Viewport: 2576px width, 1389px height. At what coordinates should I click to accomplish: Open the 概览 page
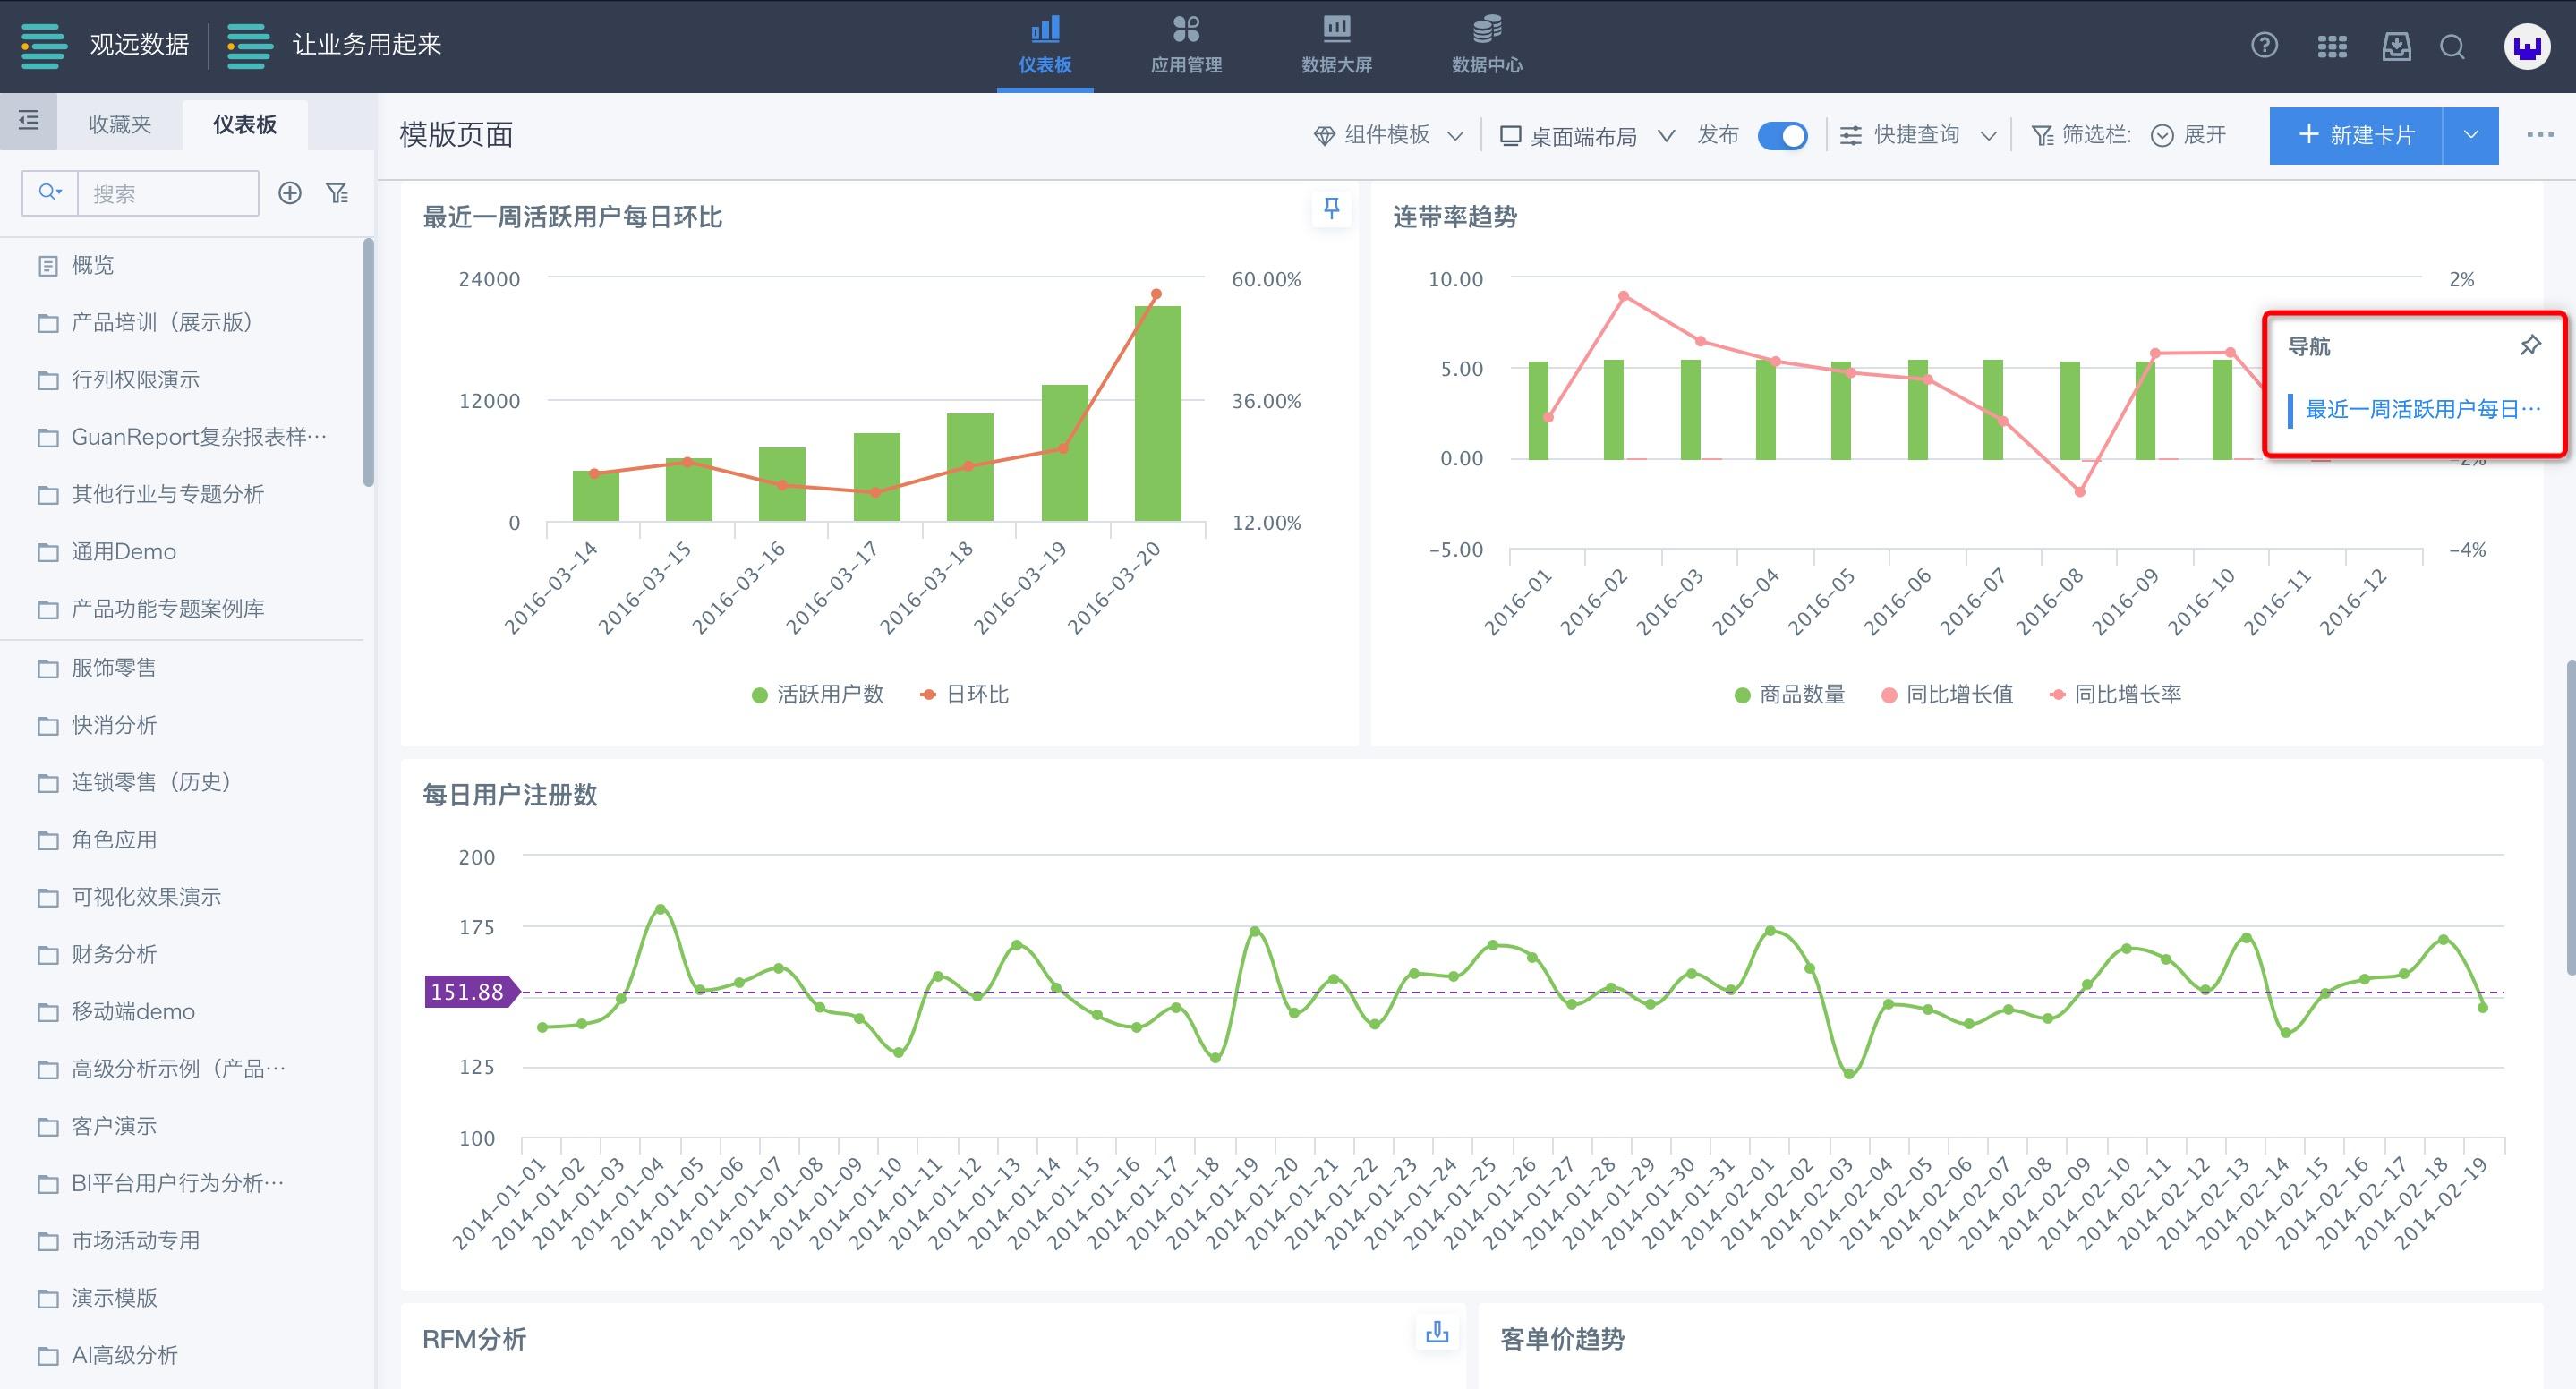tap(92, 265)
